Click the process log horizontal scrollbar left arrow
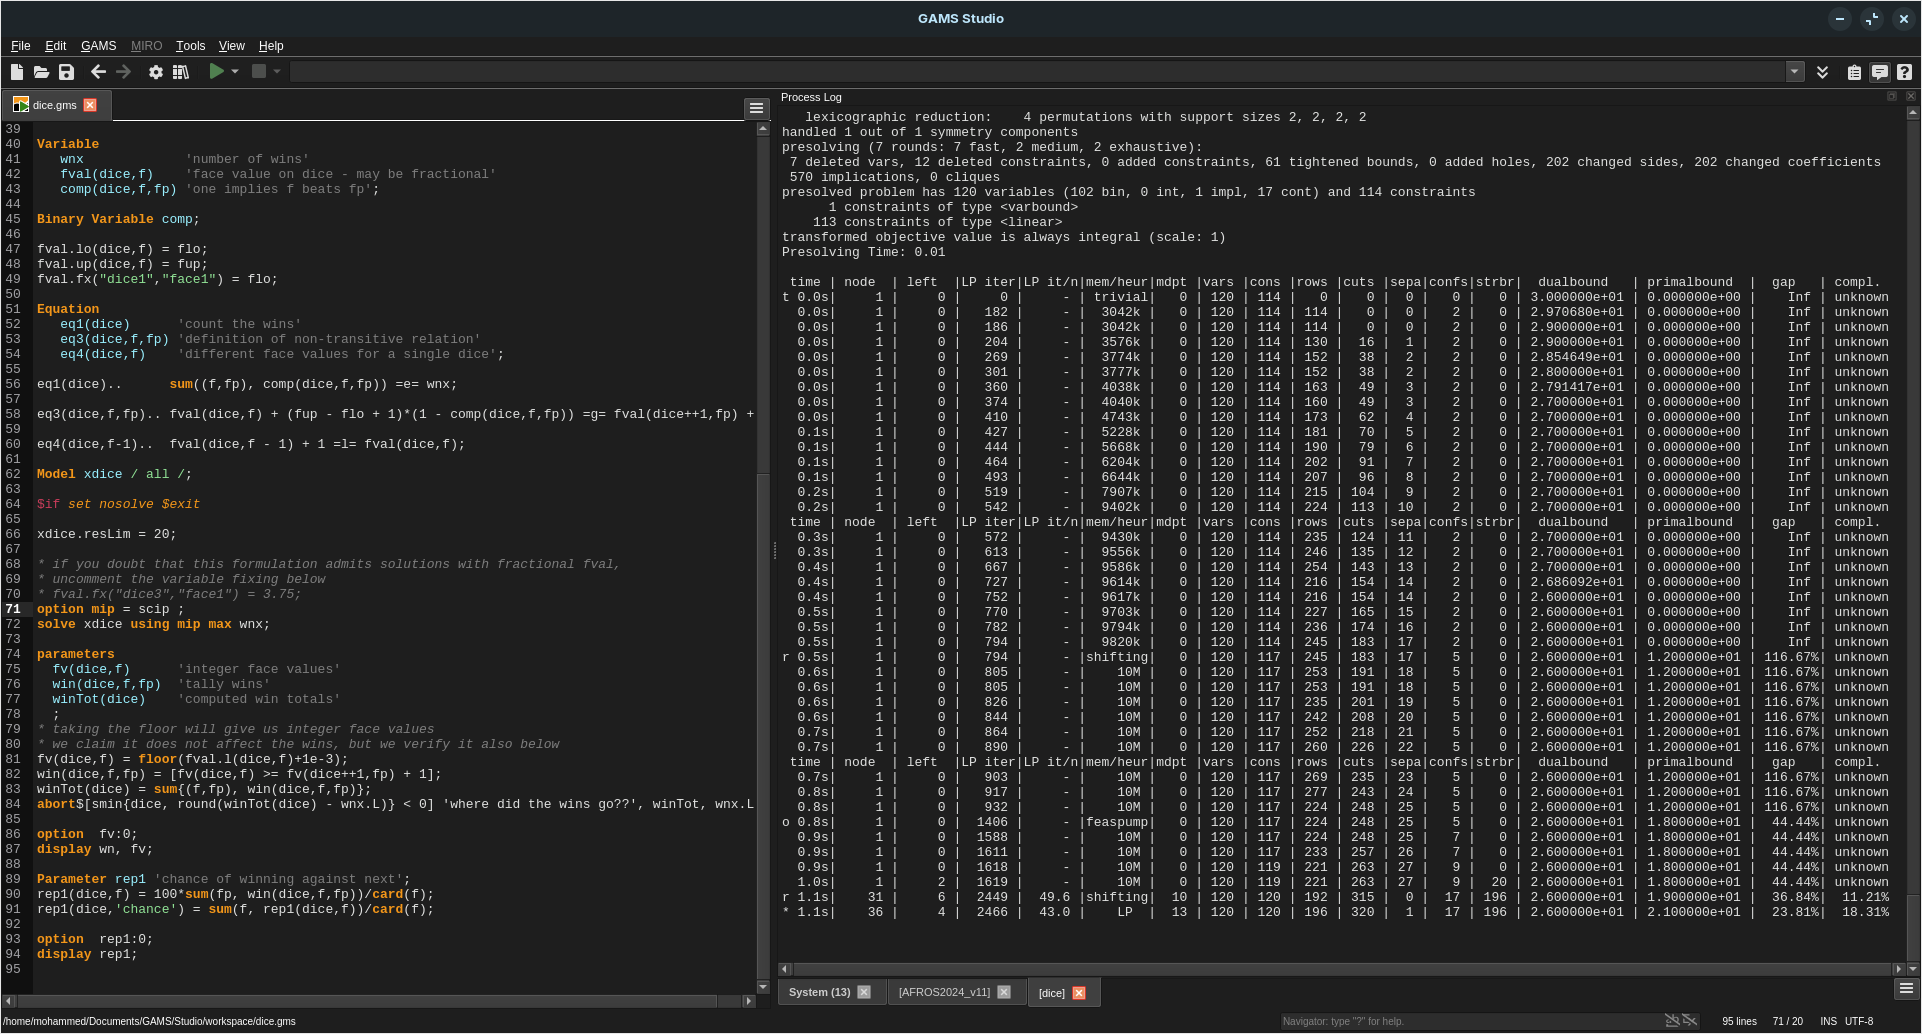 point(785,969)
